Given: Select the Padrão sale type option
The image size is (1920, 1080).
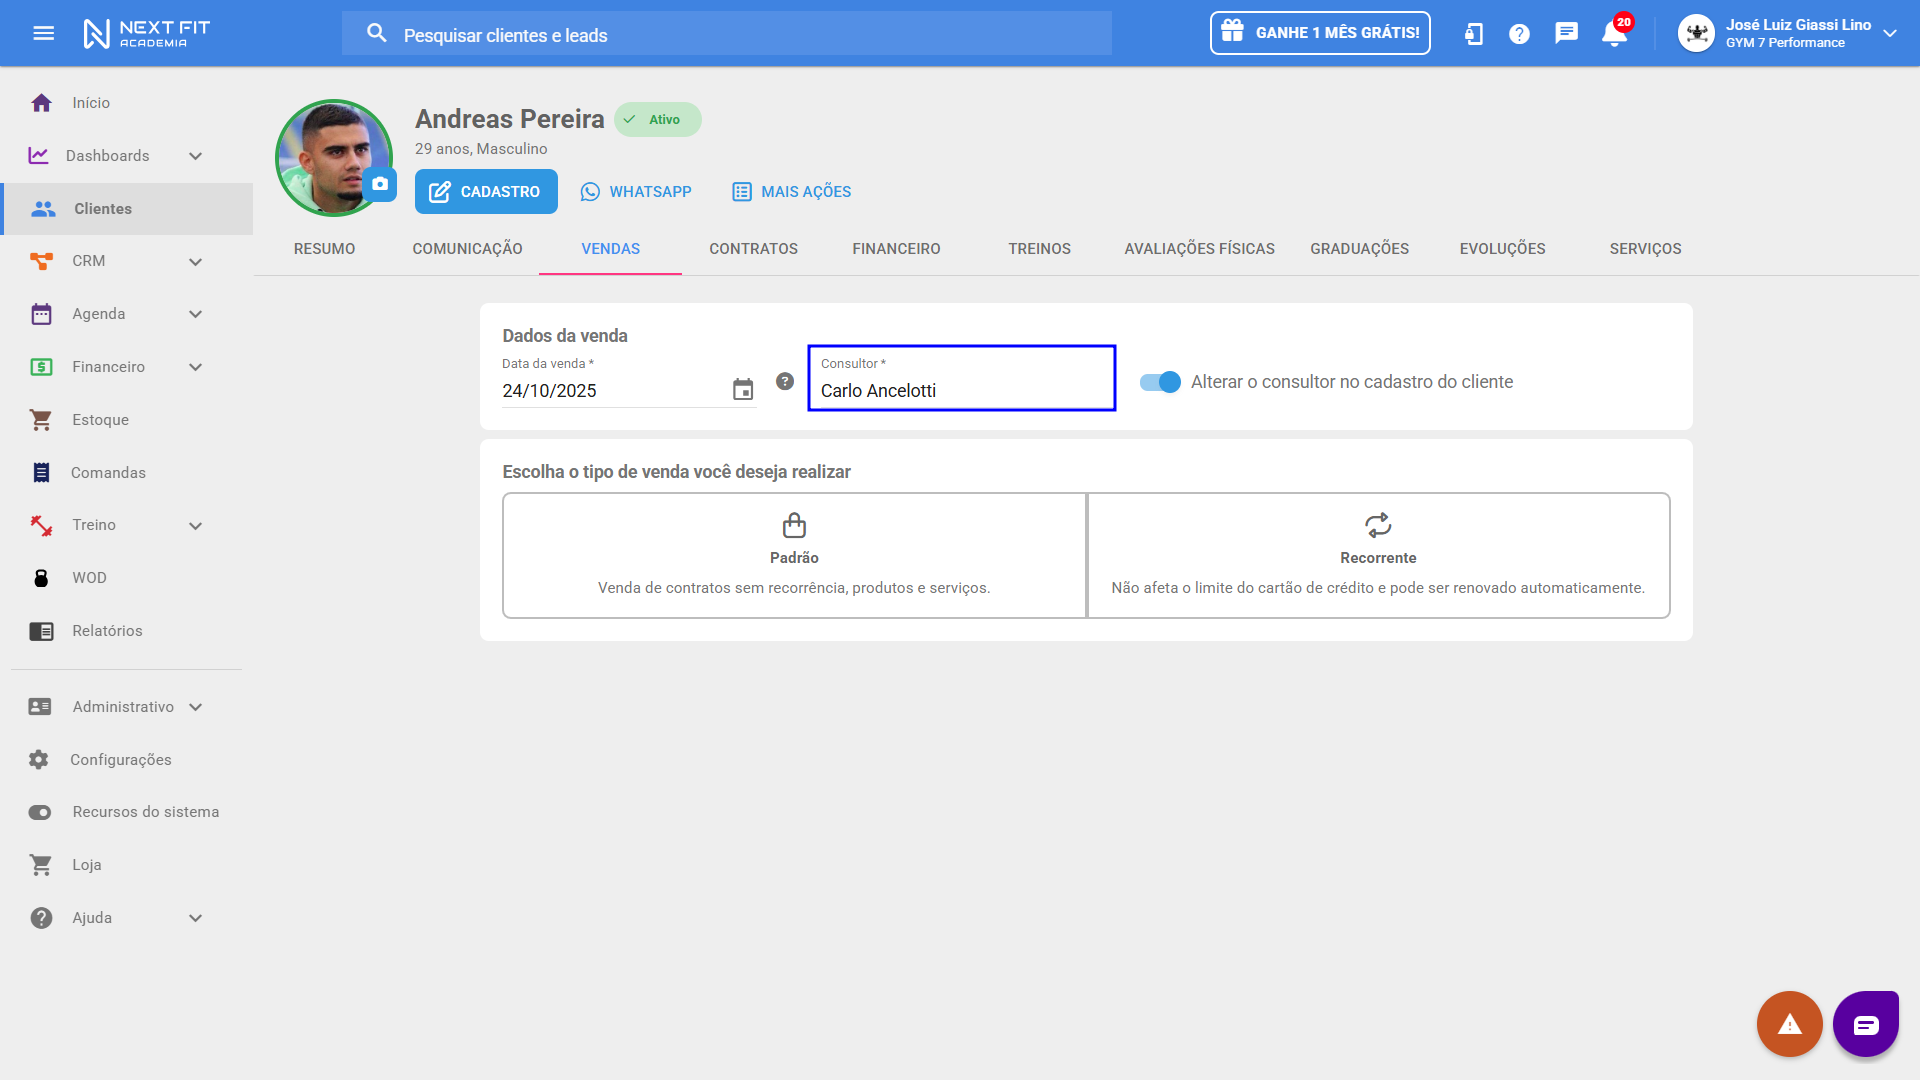Looking at the screenshot, I should point(794,555).
